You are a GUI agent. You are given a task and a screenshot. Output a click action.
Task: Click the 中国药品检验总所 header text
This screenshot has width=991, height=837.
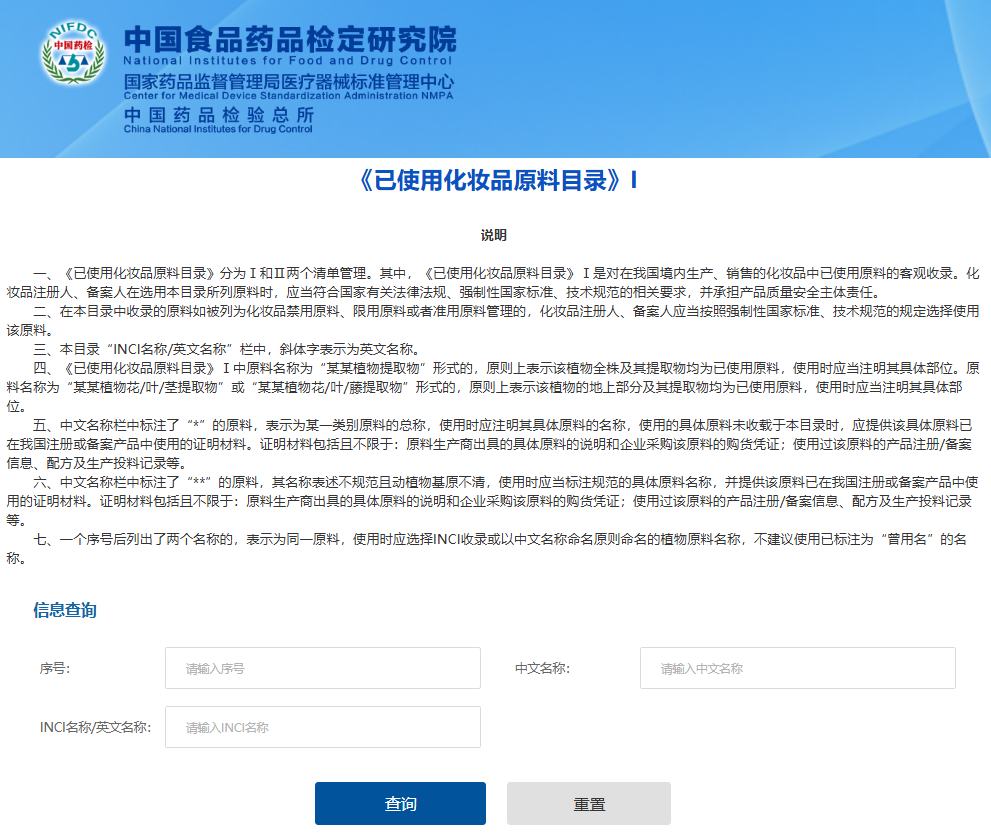coord(219,115)
